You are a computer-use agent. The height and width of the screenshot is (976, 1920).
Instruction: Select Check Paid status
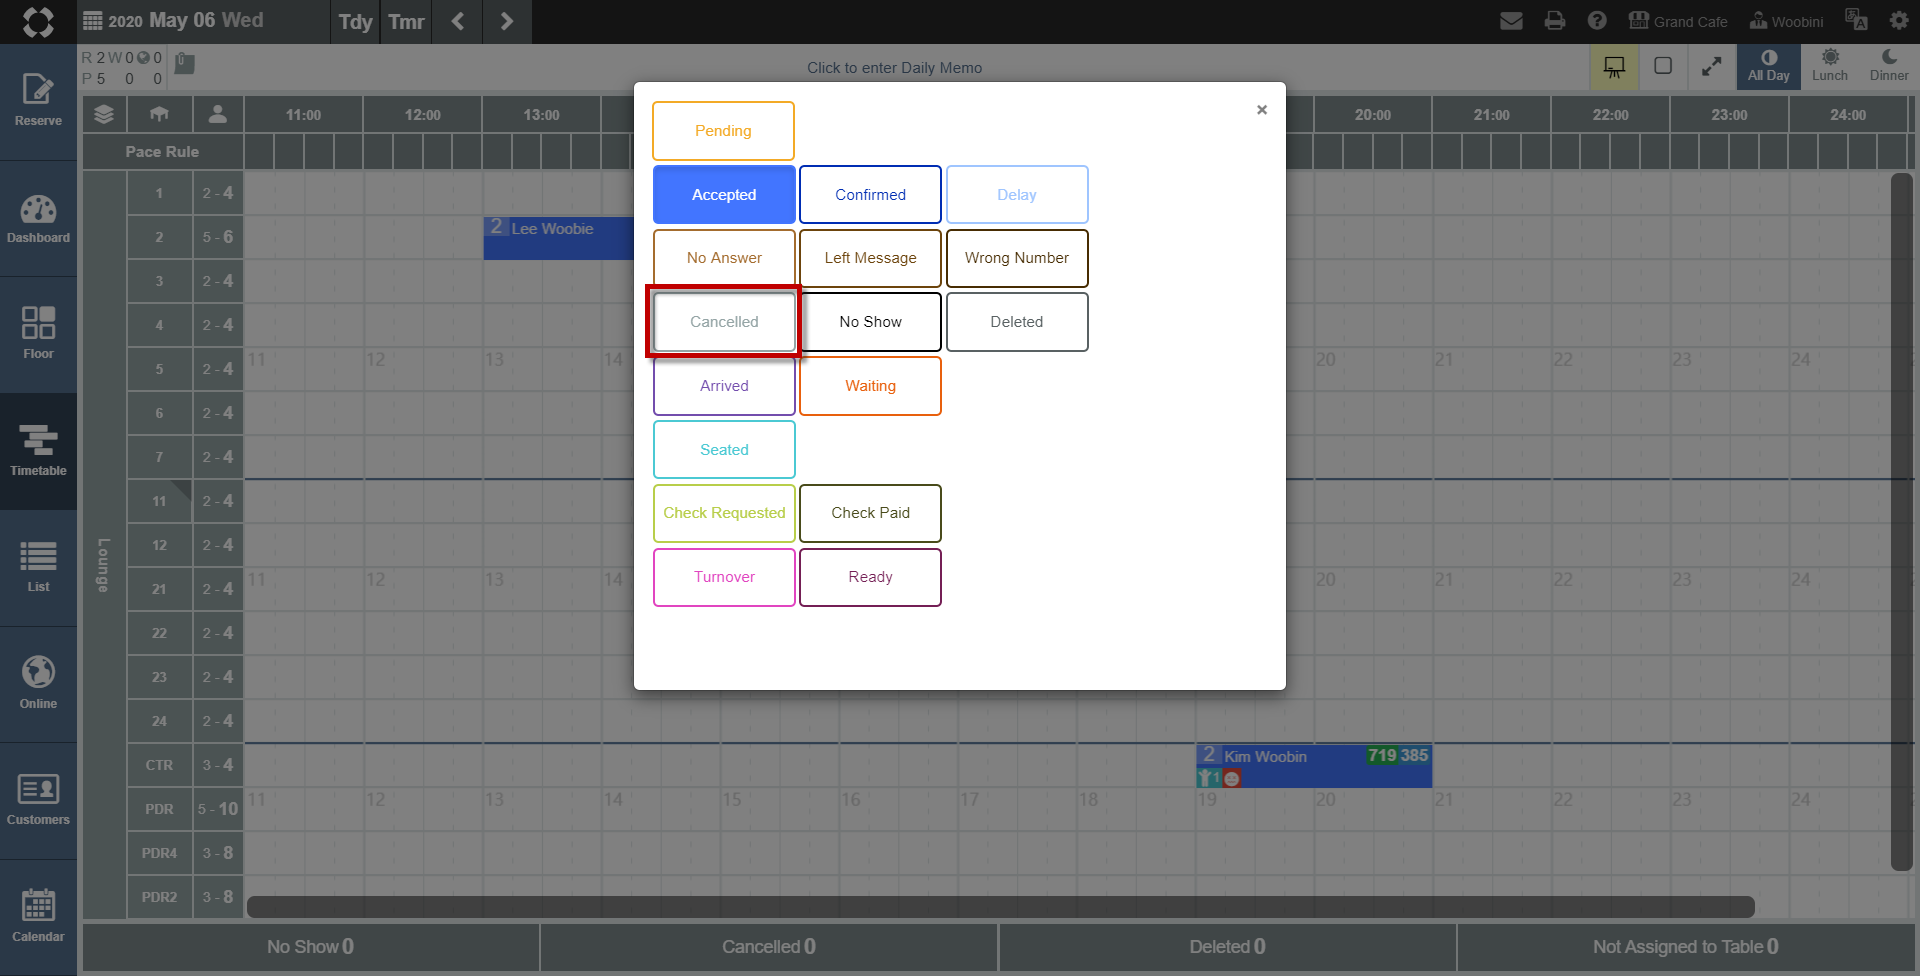pos(870,513)
